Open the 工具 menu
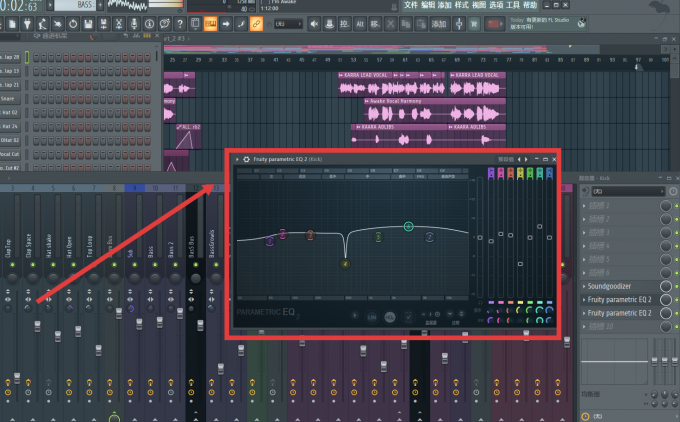 click(513, 5)
